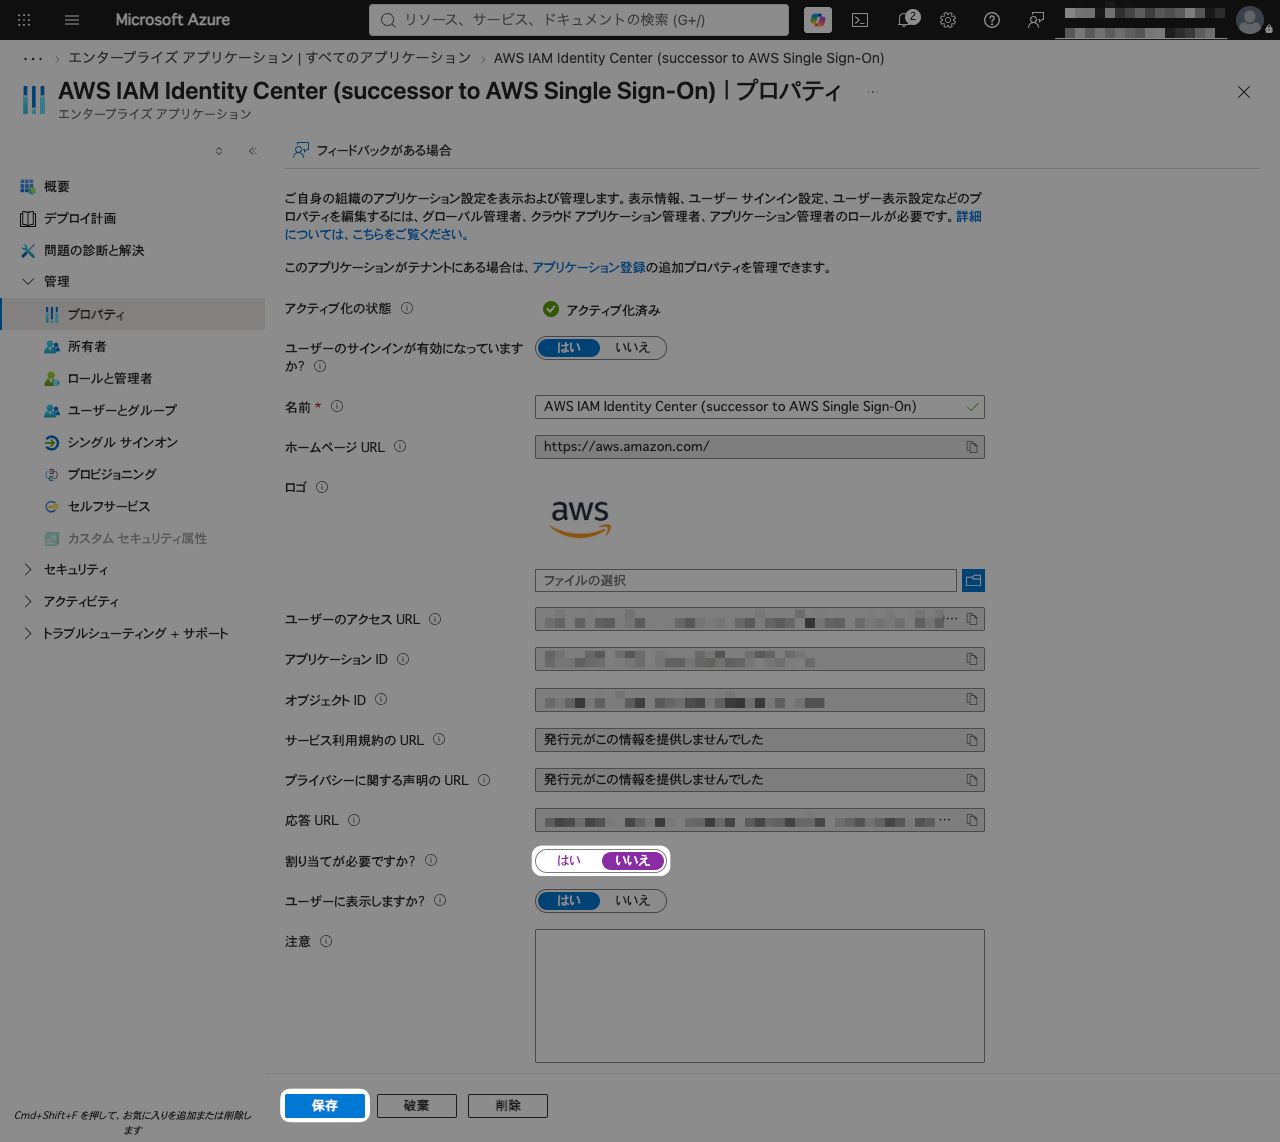1280x1142 pixels.
Task: Show info tooltip for アクティブ化の状態
Action: point(407,308)
